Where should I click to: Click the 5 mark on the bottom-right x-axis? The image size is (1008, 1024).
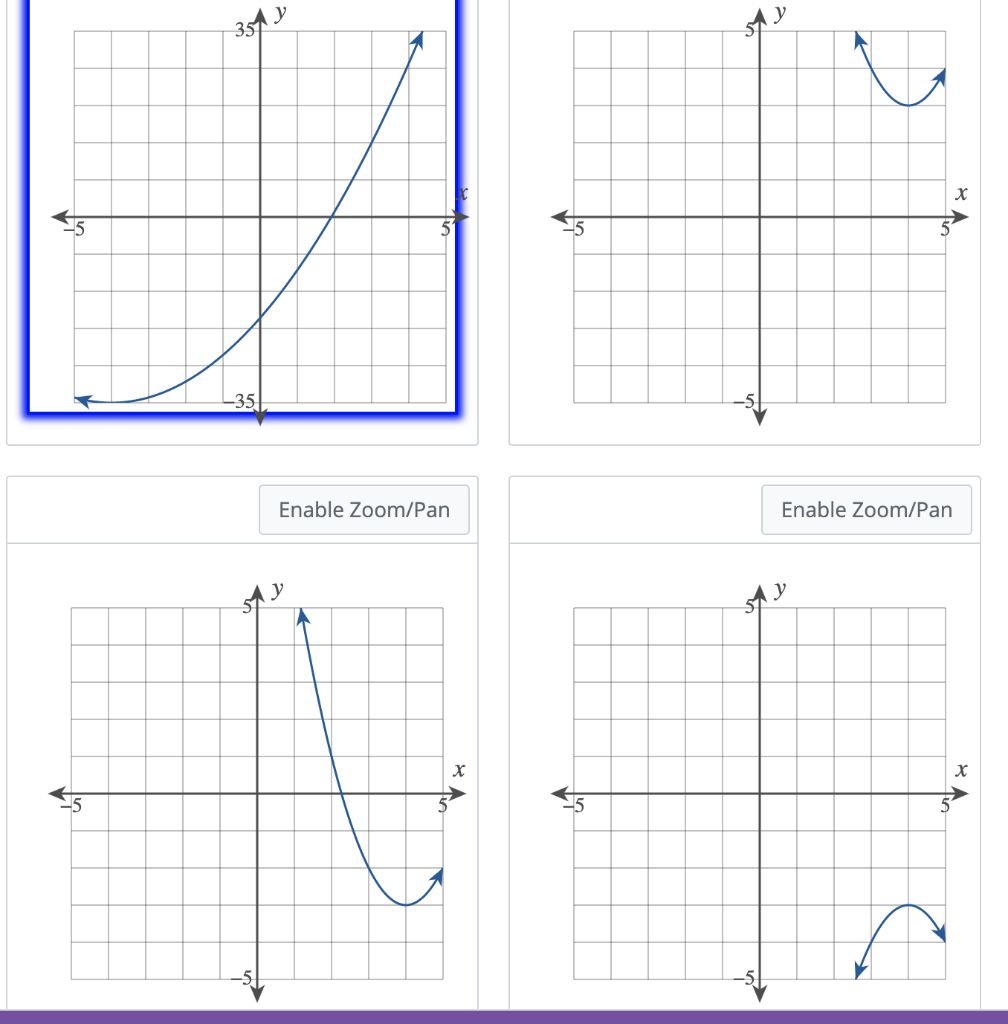943,805
